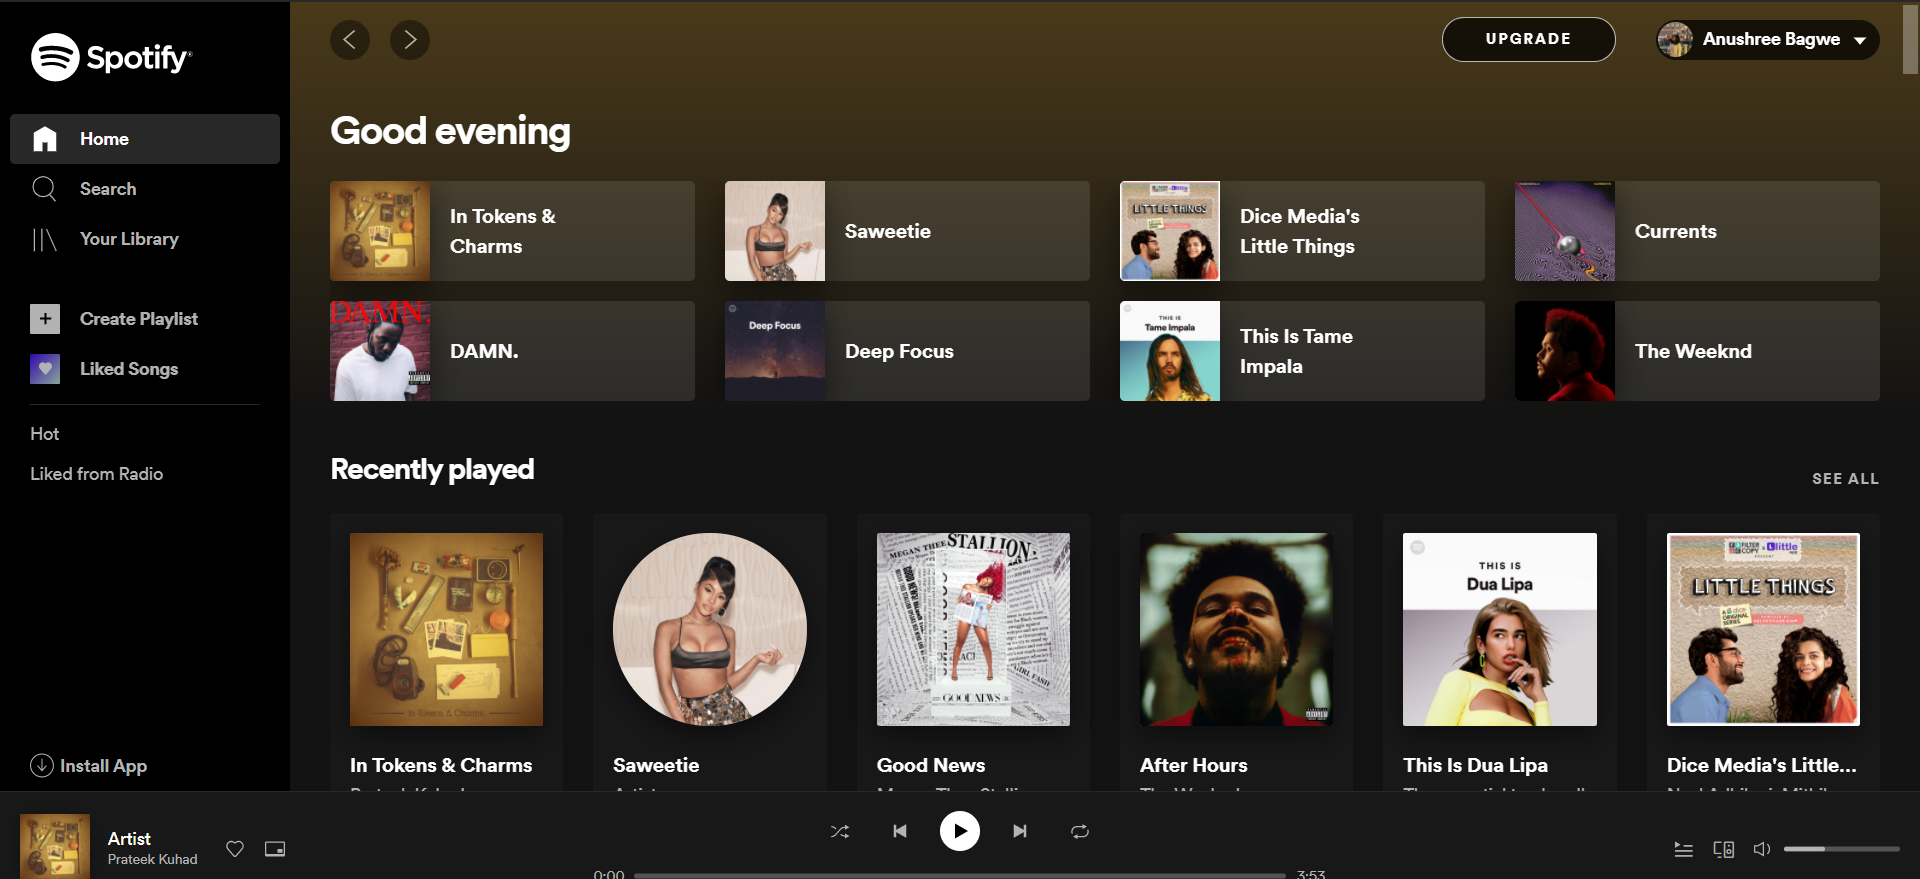This screenshot has height=879, width=1920.
Task: Like the current song with heart
Action: (x=235, y=849)
